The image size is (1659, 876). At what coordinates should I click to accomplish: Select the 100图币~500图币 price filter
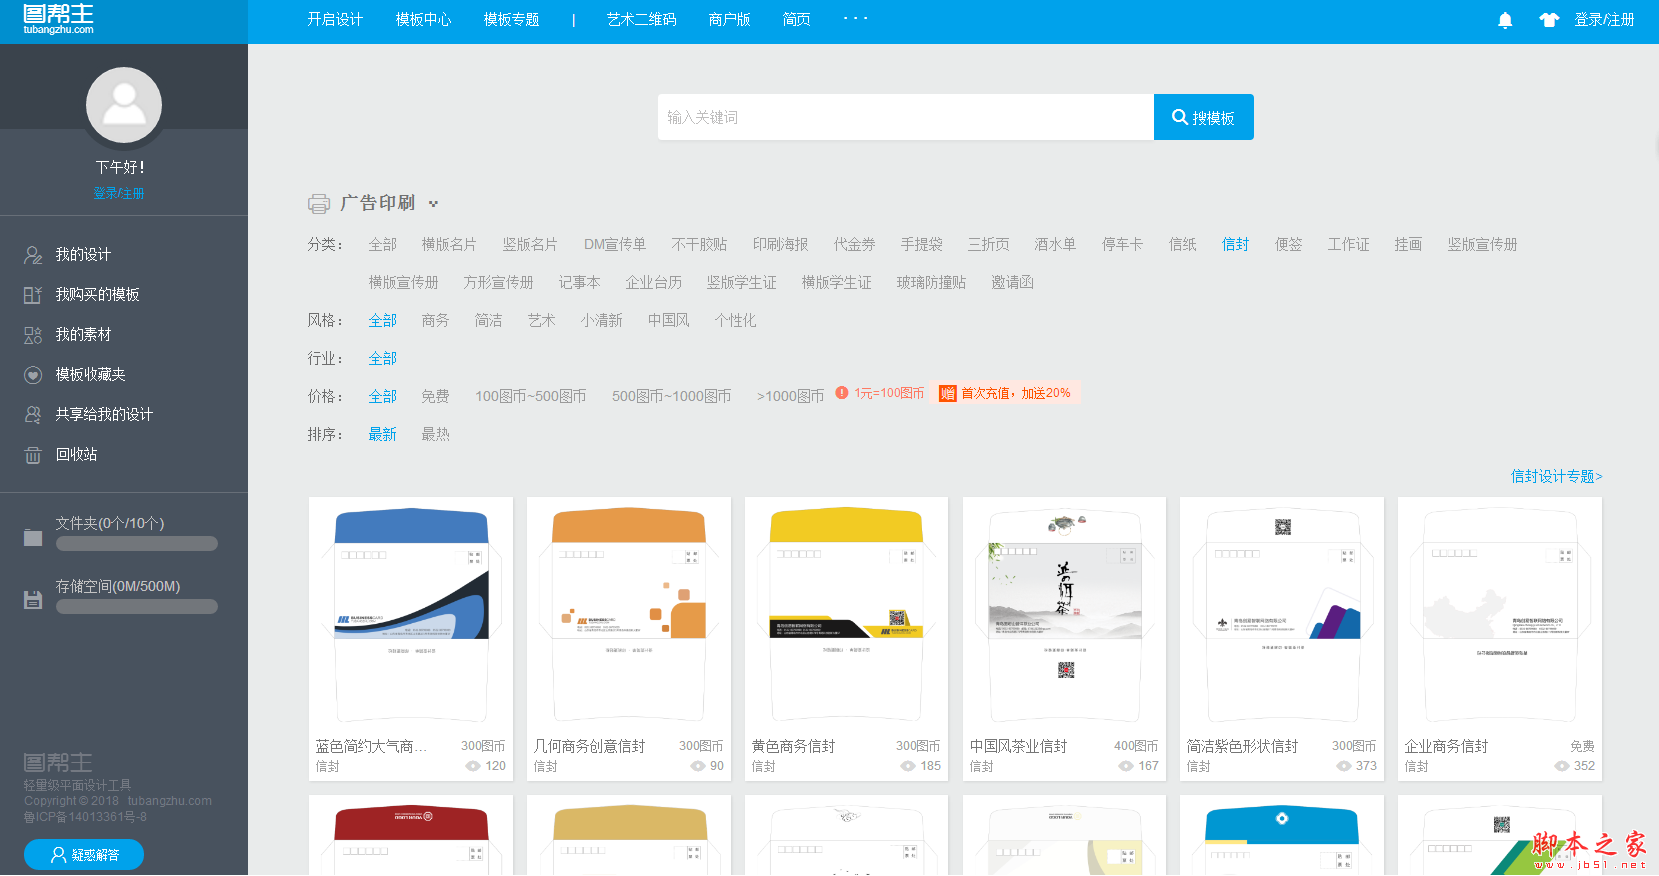tap(531, 397)
